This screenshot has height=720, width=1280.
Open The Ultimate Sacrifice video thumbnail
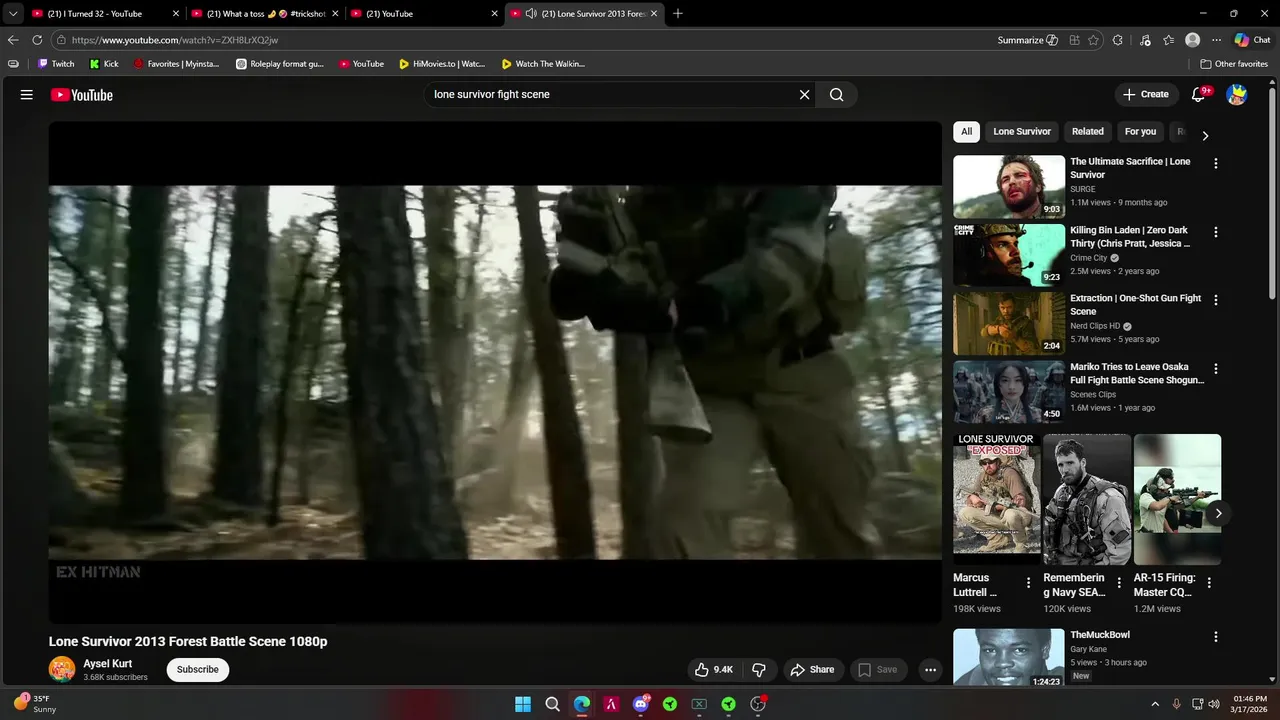1009,187
